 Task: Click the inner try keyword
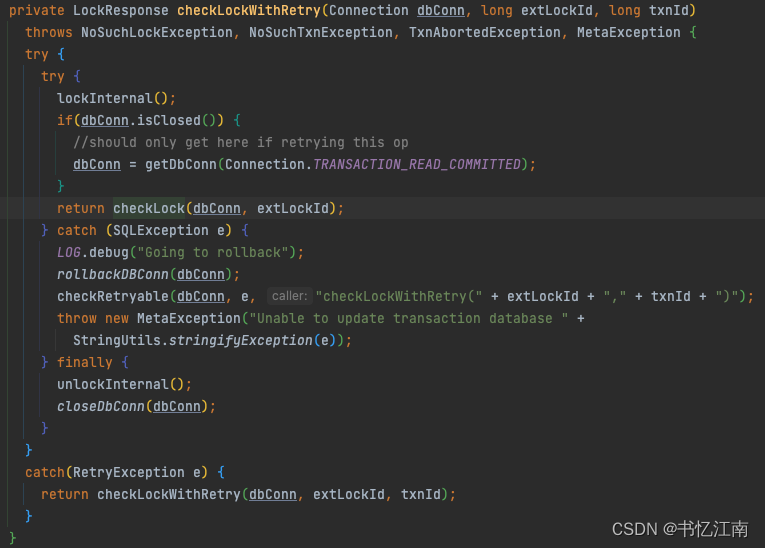53,76
